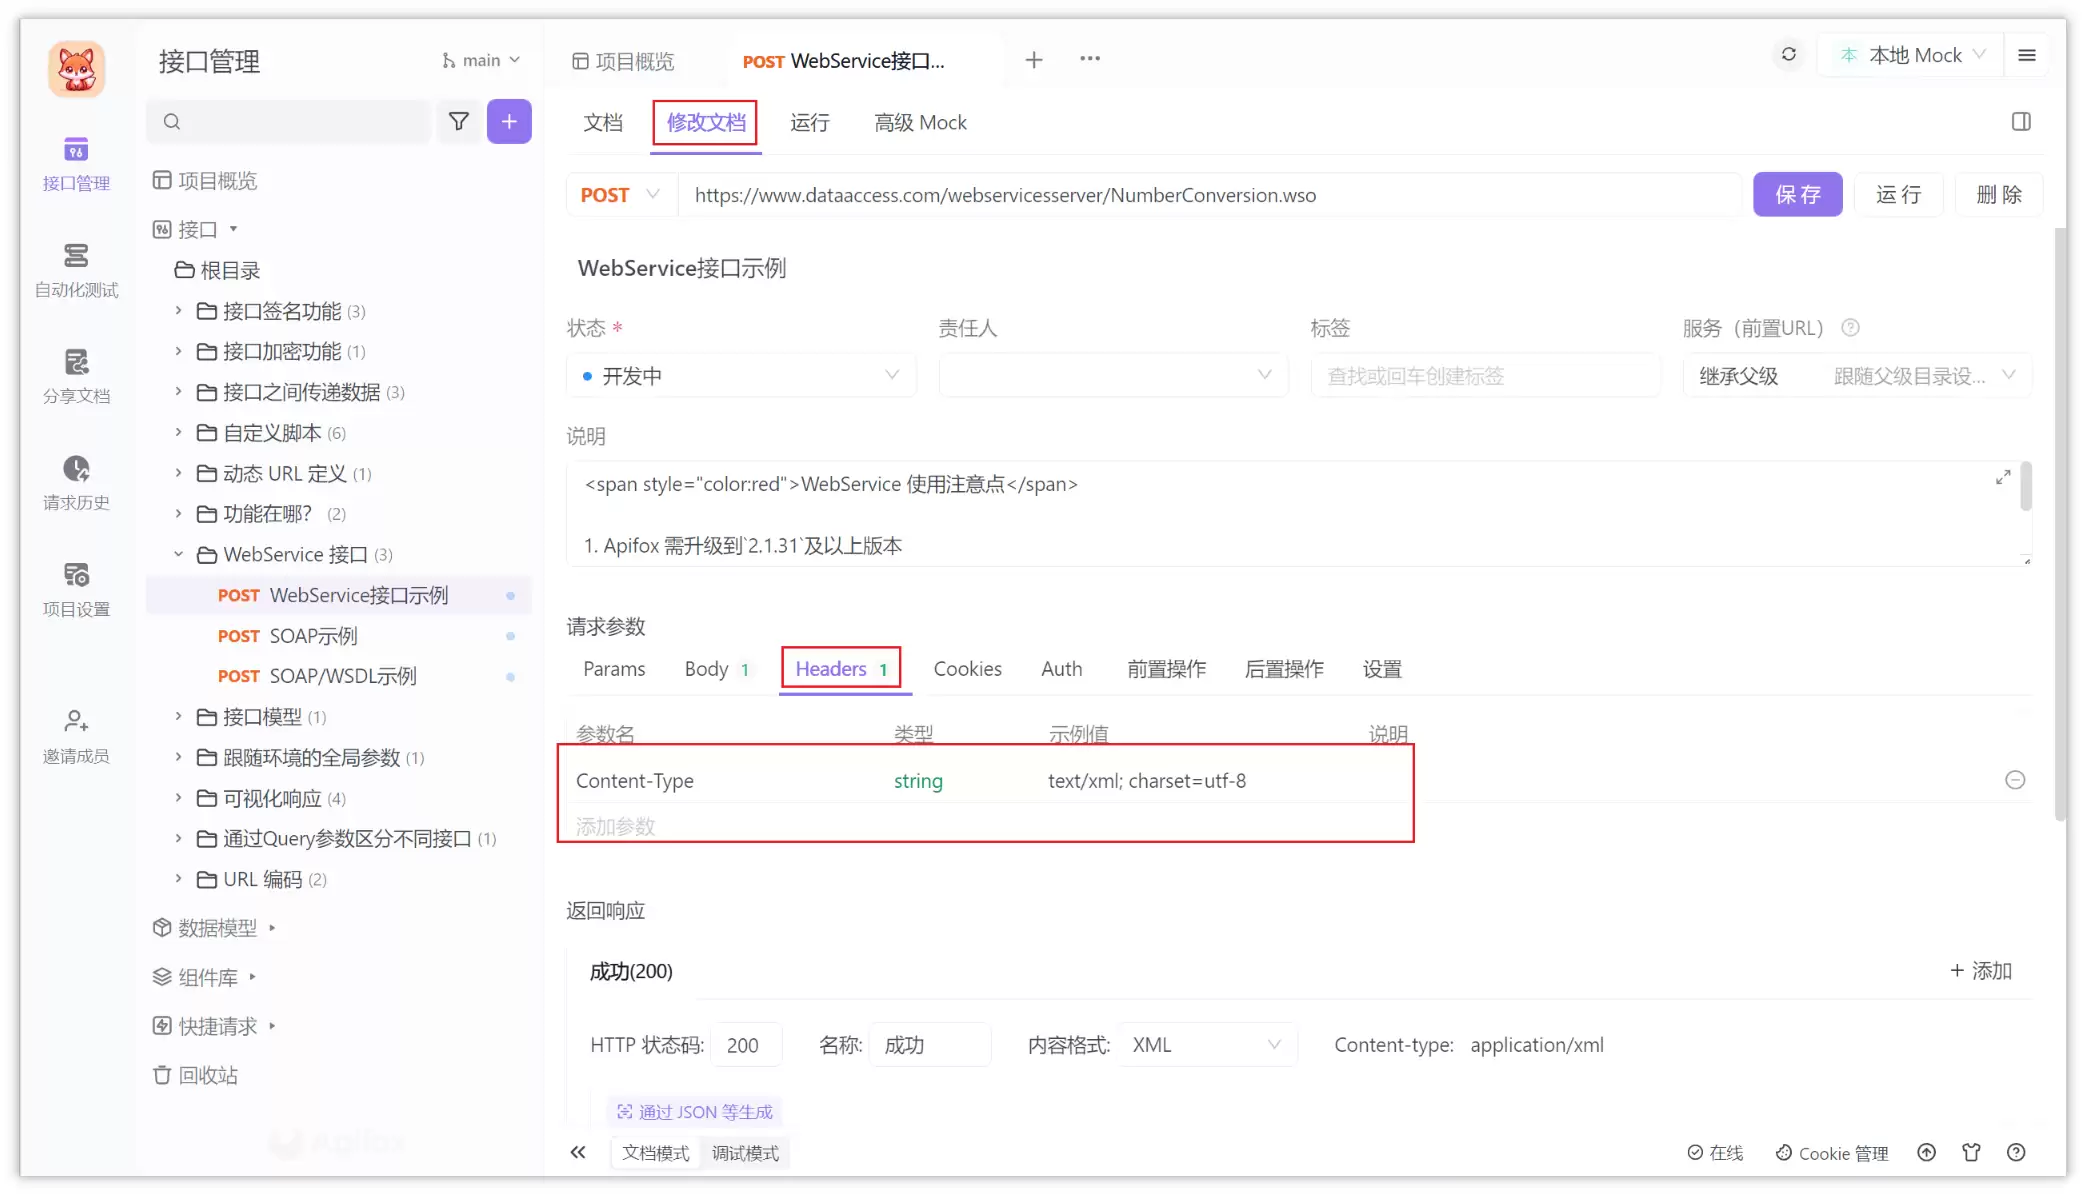
Task: Remove the Content-Type header row
Action: (x=2015, y=780)
